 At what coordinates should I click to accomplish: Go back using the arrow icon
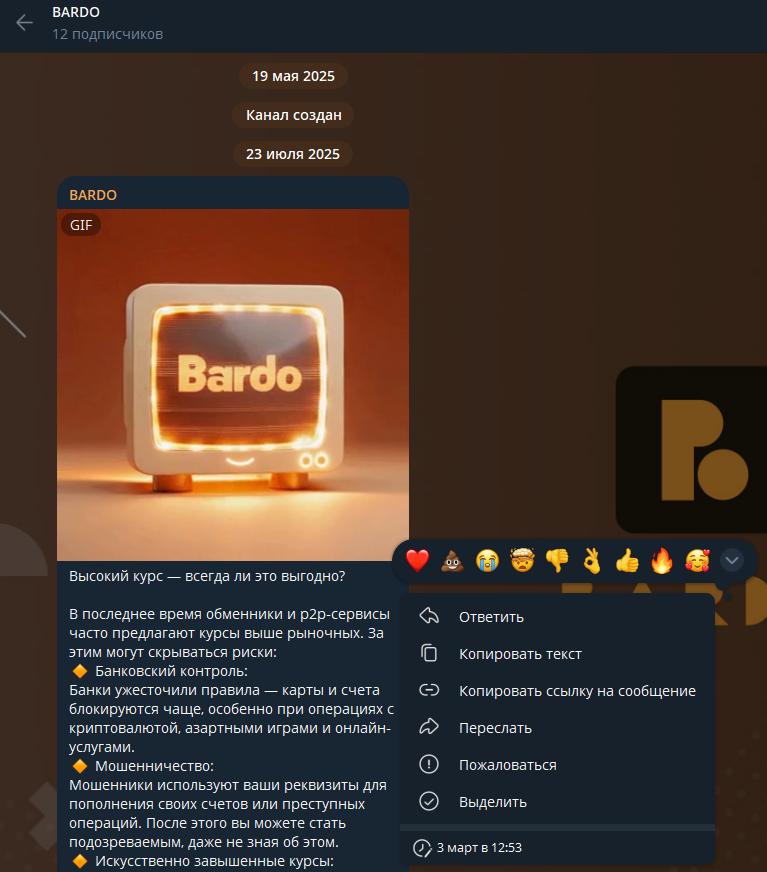tap(24, 23)
